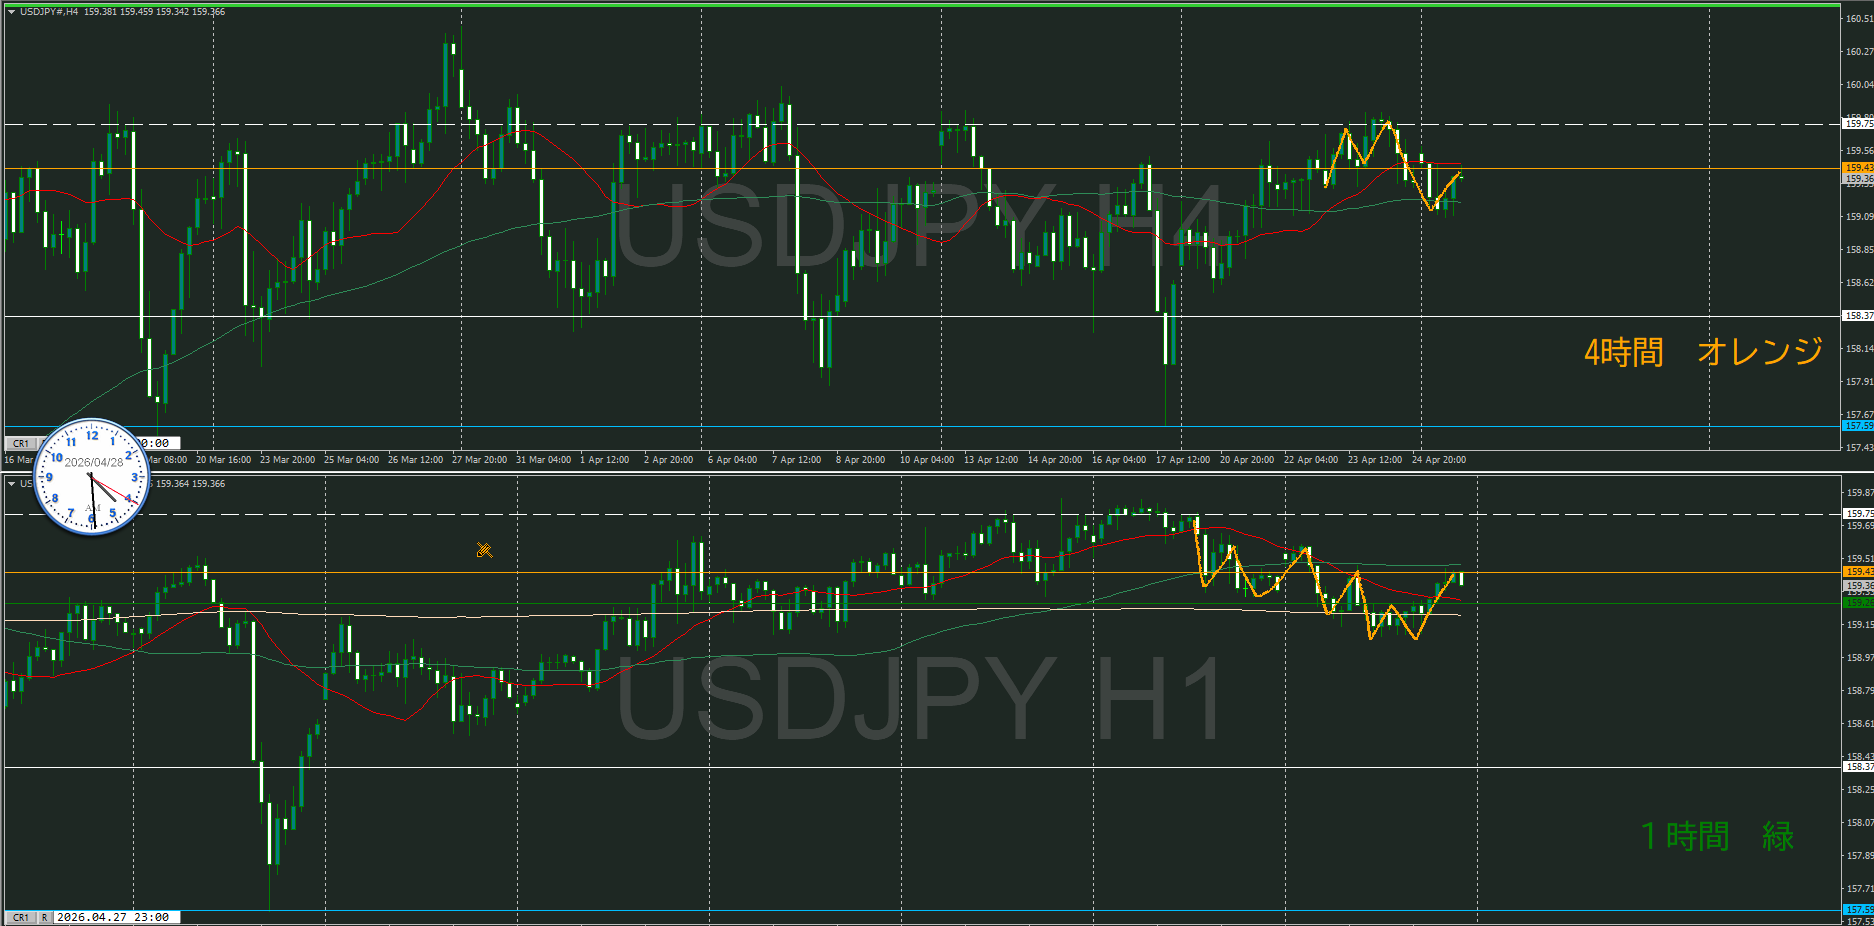Toggle the R button in H1 chart
Viewport: 1874px width, 926px height.
click(45, 917)
